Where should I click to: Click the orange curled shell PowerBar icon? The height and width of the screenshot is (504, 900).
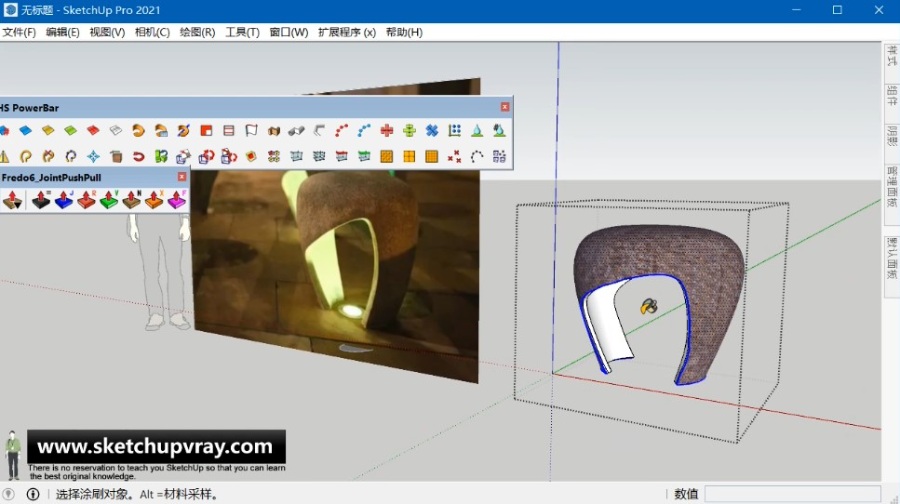tap(138, 131)
